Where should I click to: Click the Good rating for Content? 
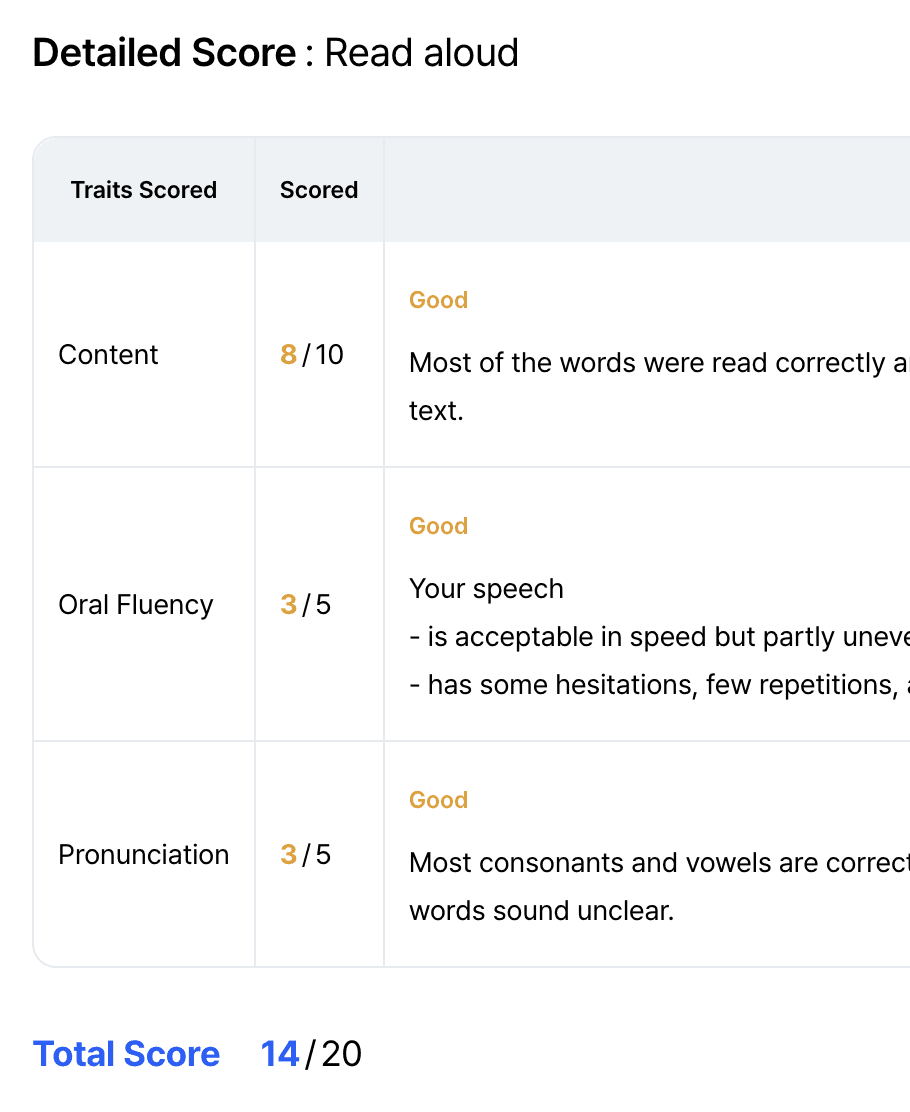click(x=438, y=300)
